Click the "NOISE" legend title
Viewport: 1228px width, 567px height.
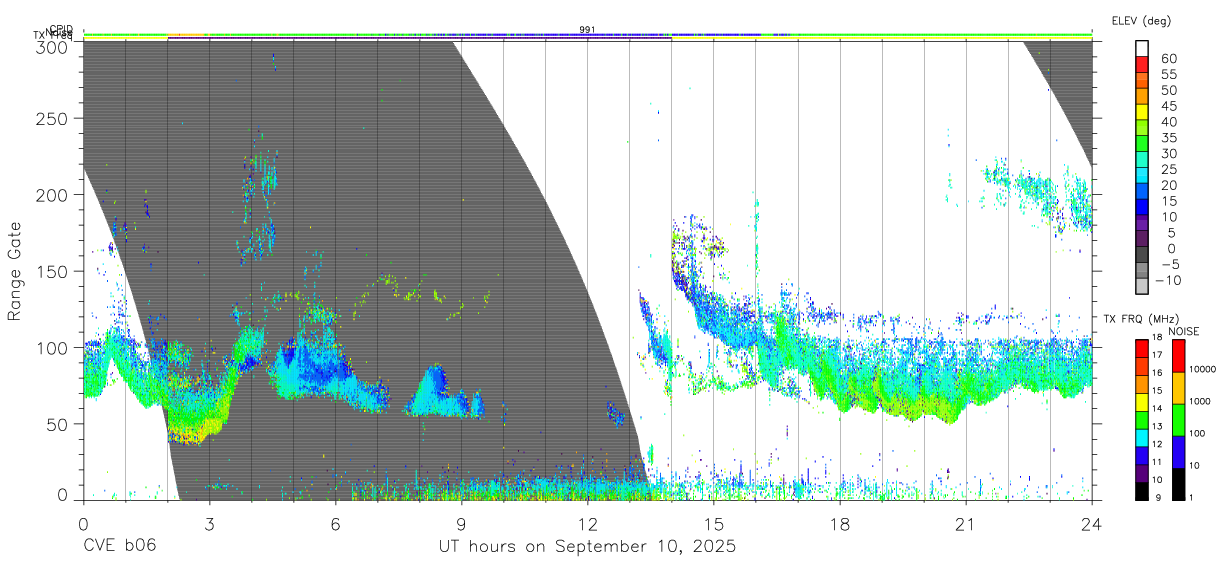coord(1183,331)
